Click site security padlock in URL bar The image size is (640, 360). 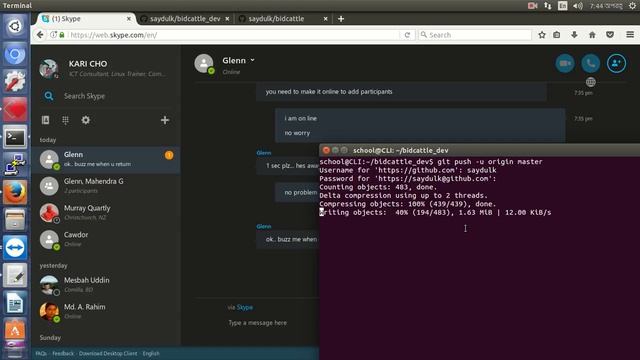tap(62, 35)
